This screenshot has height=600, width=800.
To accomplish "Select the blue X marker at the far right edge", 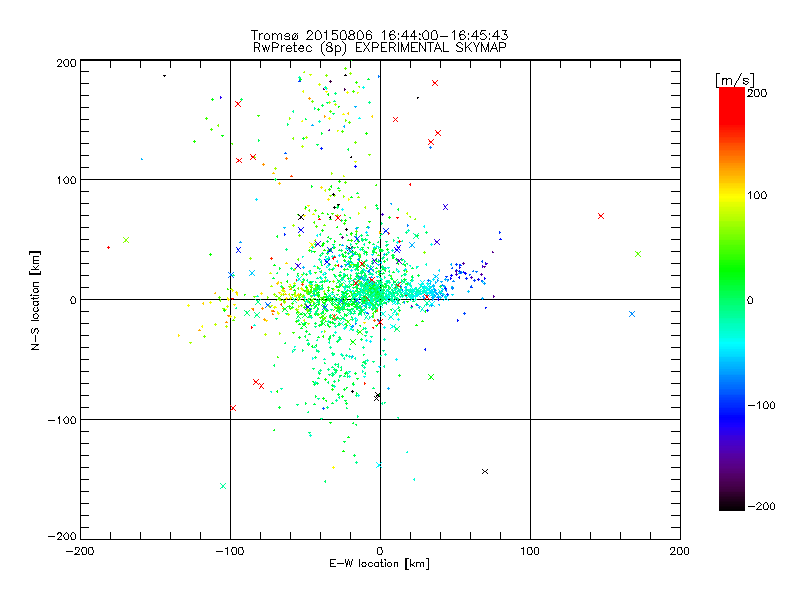I will [632, 314].
